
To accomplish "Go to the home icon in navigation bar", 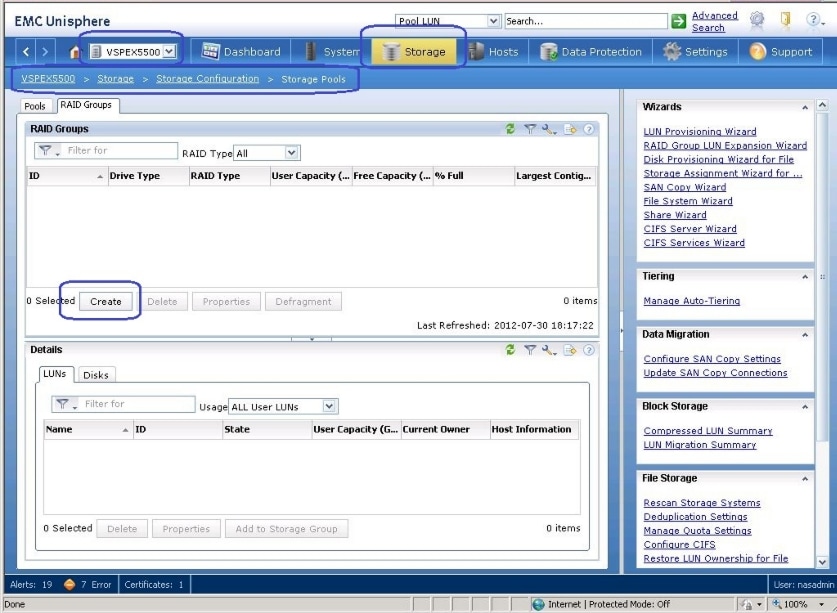I will [x=75, y=52].
